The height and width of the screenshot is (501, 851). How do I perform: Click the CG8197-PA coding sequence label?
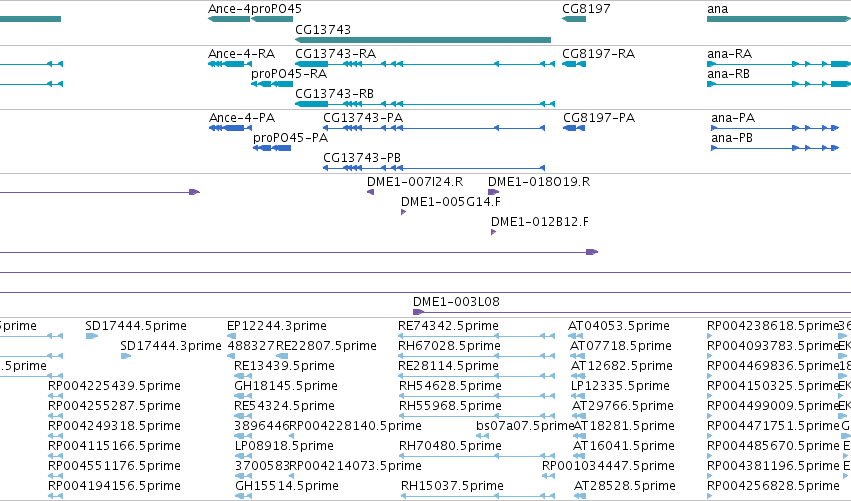point(599,118)
